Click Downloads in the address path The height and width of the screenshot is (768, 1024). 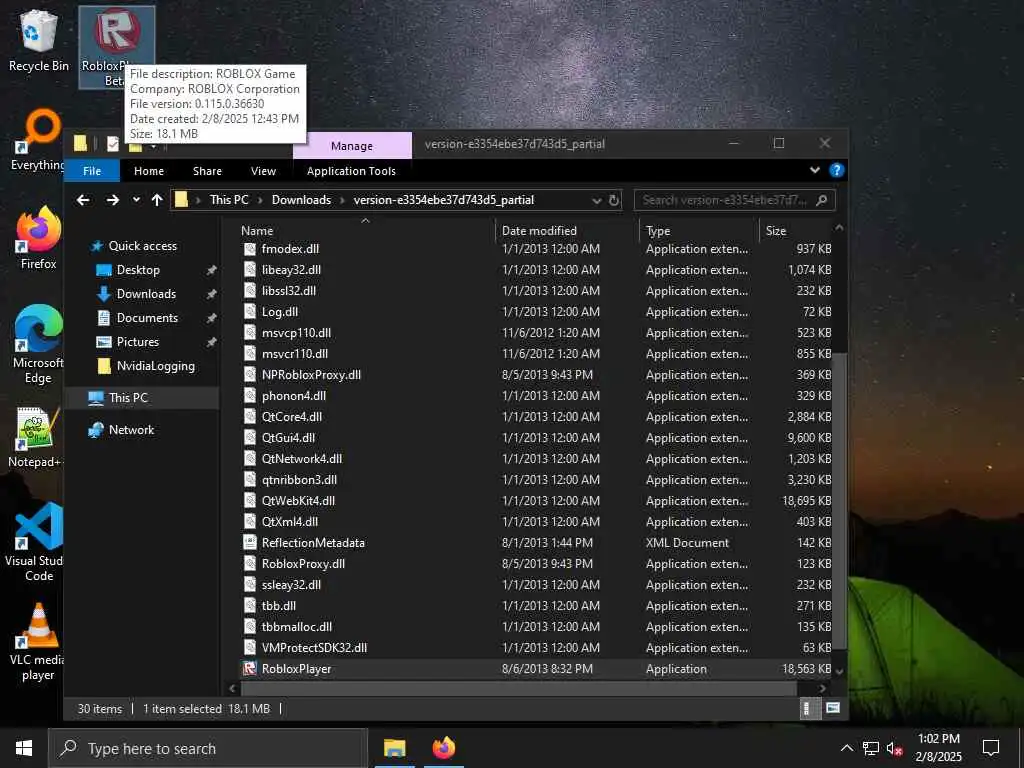click(301, 200)
